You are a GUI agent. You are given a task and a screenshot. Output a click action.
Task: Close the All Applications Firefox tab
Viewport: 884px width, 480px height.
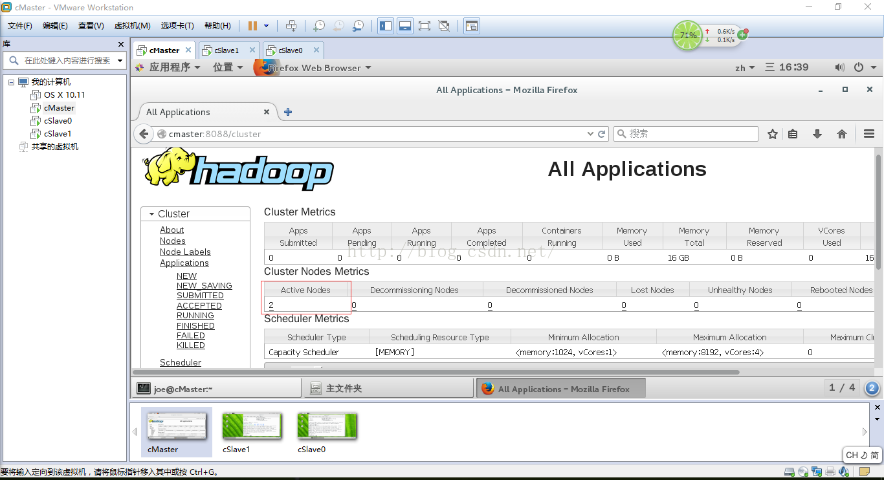266,112
